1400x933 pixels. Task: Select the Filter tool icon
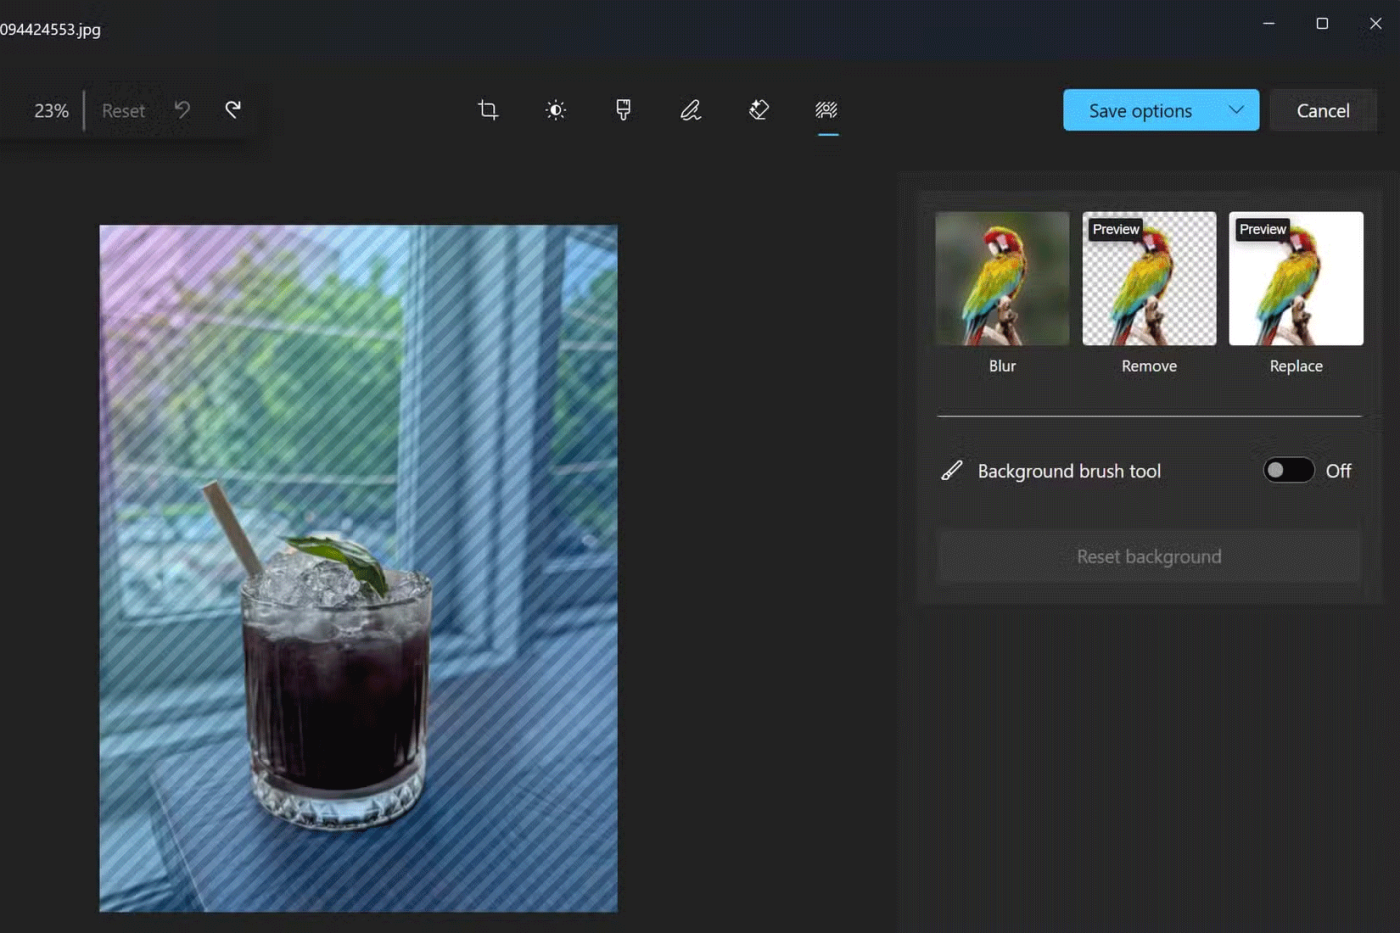623,110
